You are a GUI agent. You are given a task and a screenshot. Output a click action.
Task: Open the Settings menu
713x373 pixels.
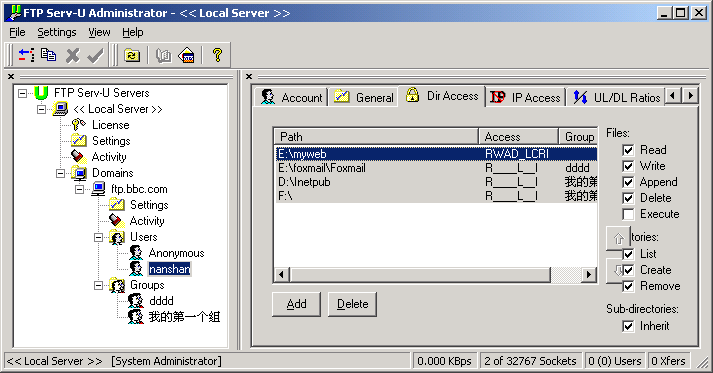pyautogui.click(x=57, y=32)
